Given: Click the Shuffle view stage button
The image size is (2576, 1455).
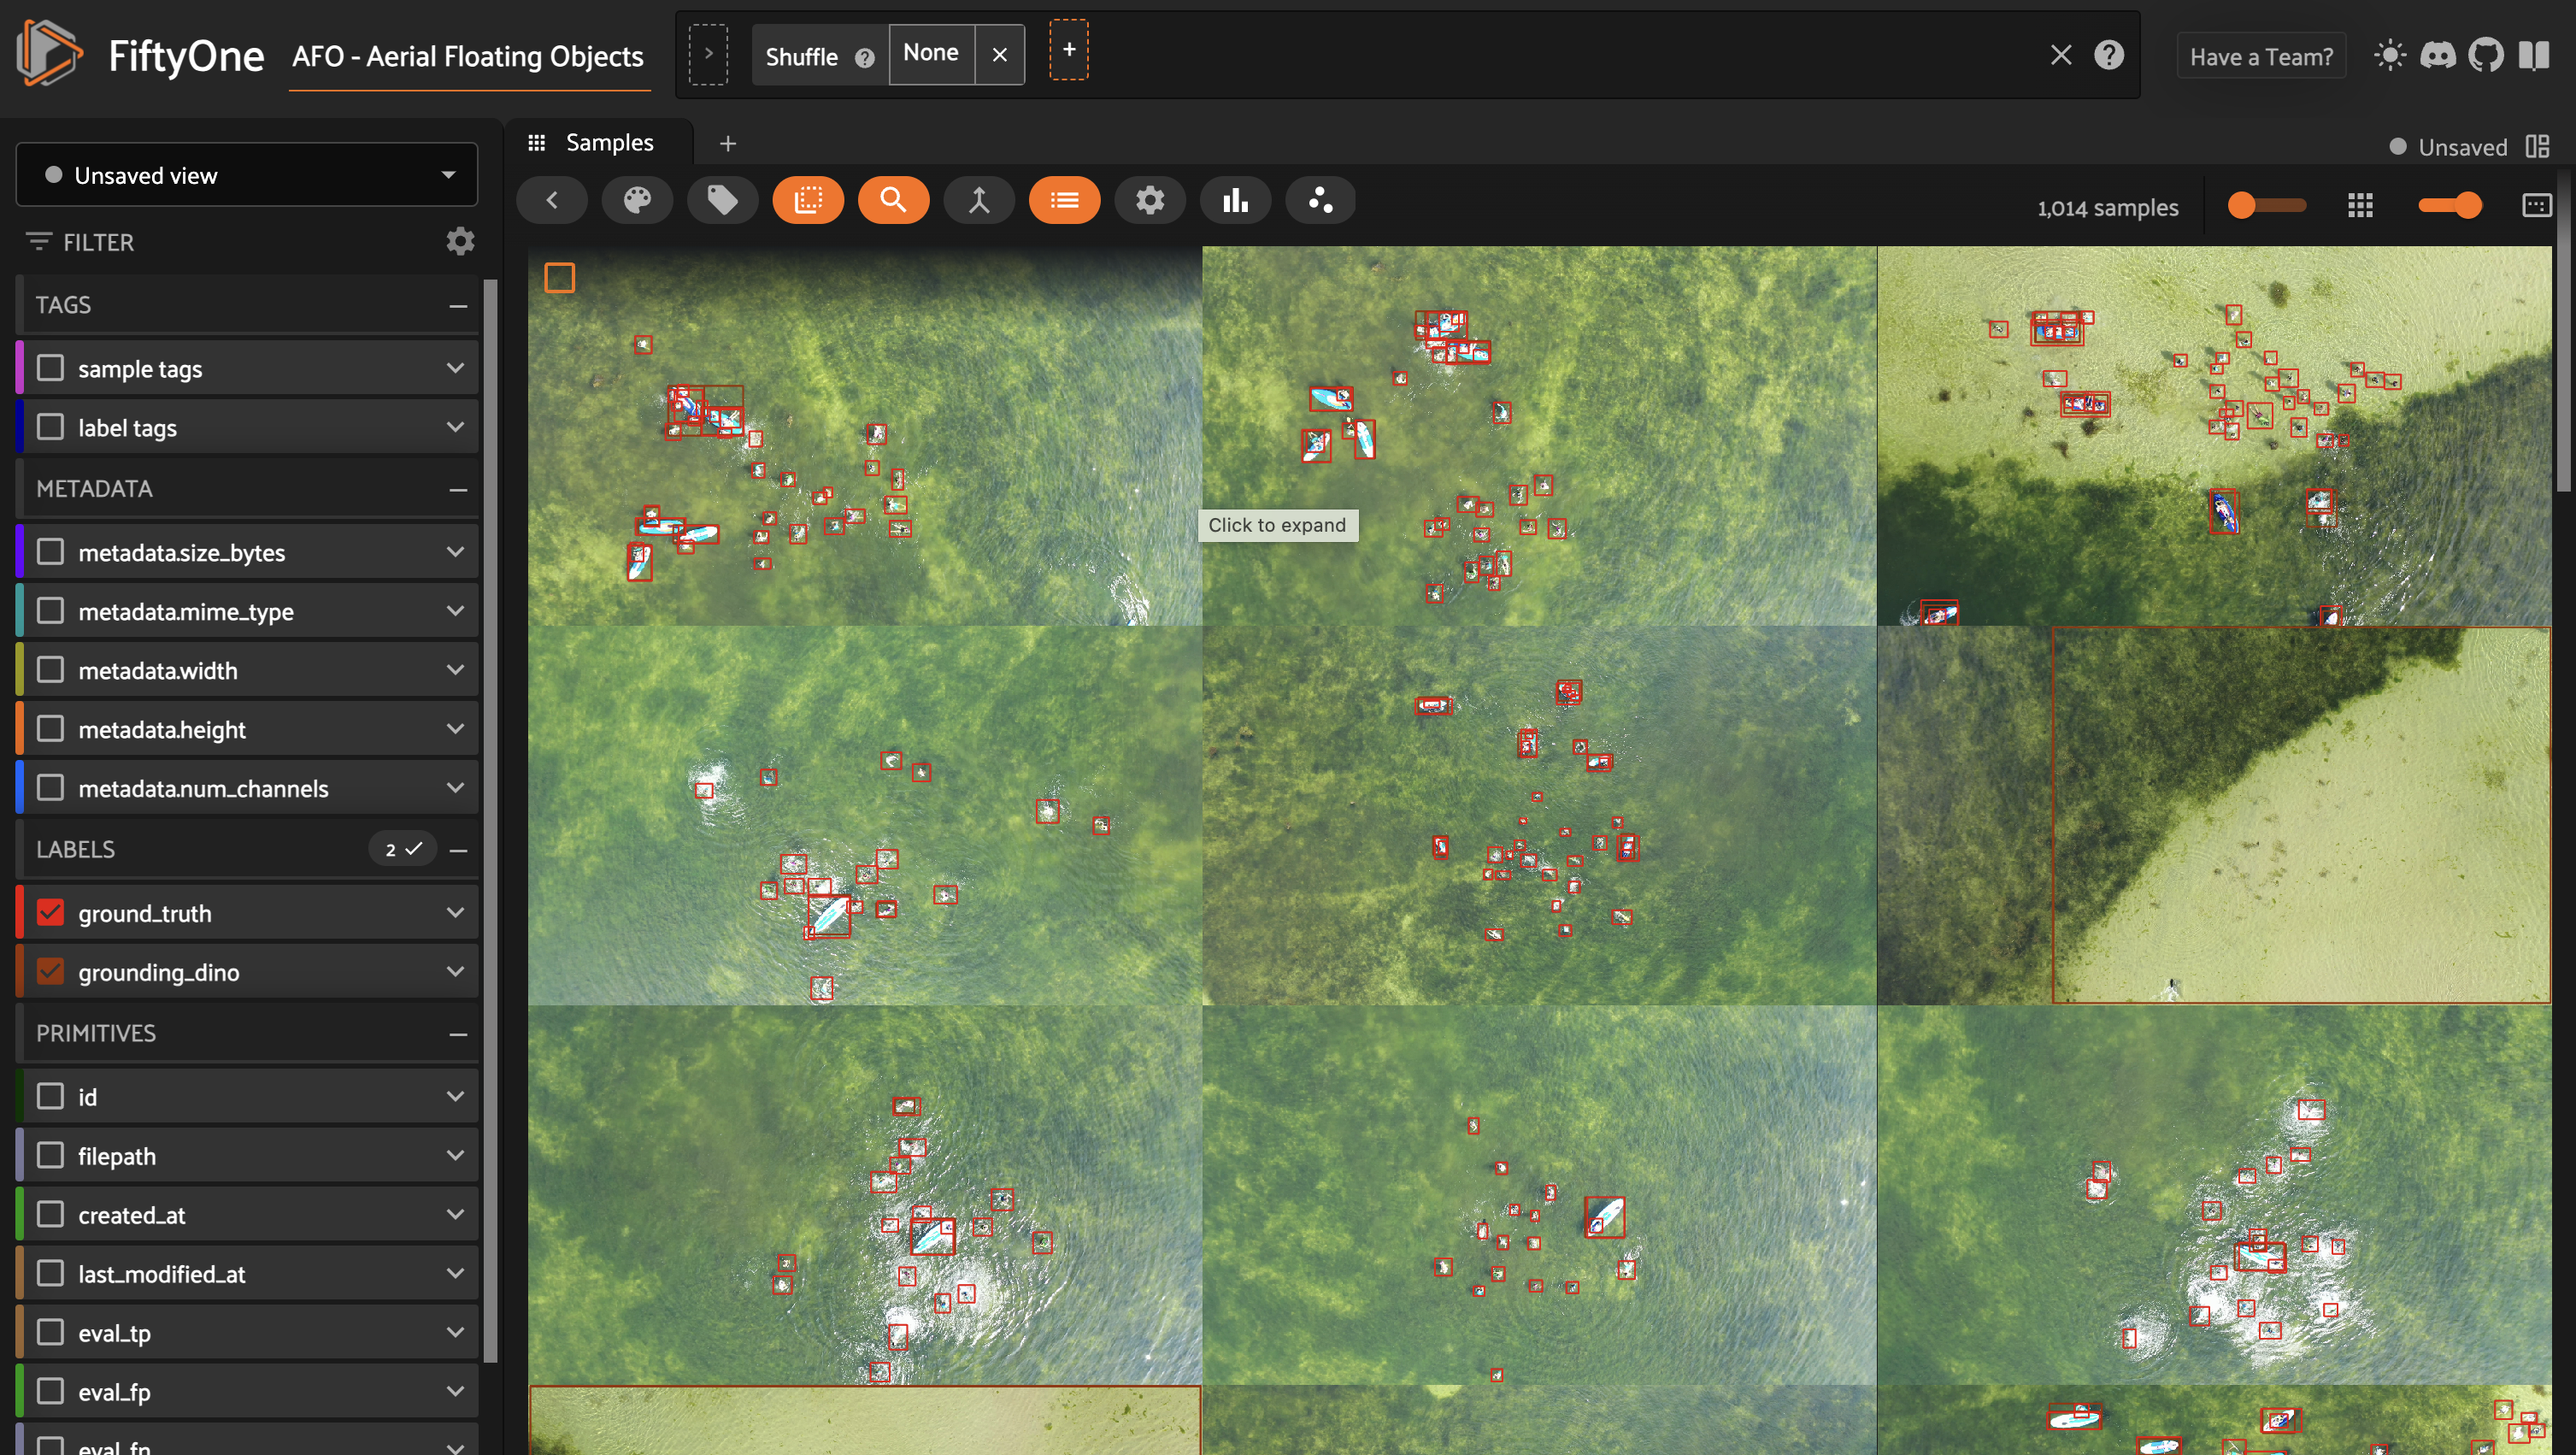Looking at the screenshot, I should (801, 57).
